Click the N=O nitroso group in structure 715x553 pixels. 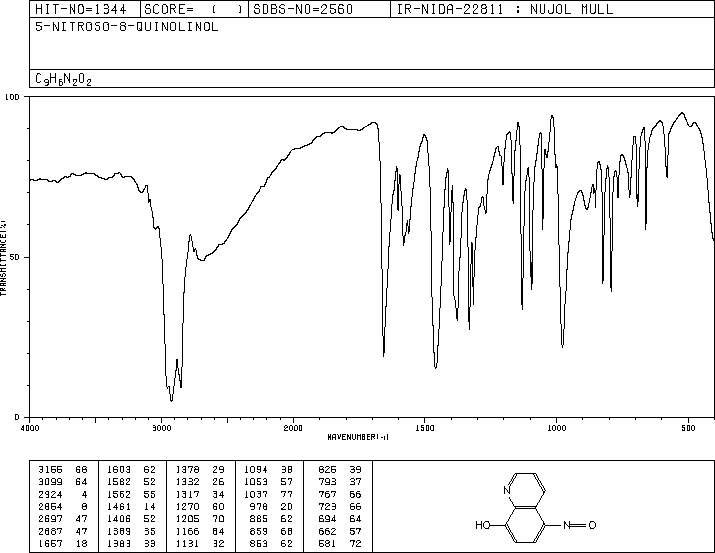[x=580, y=525]
